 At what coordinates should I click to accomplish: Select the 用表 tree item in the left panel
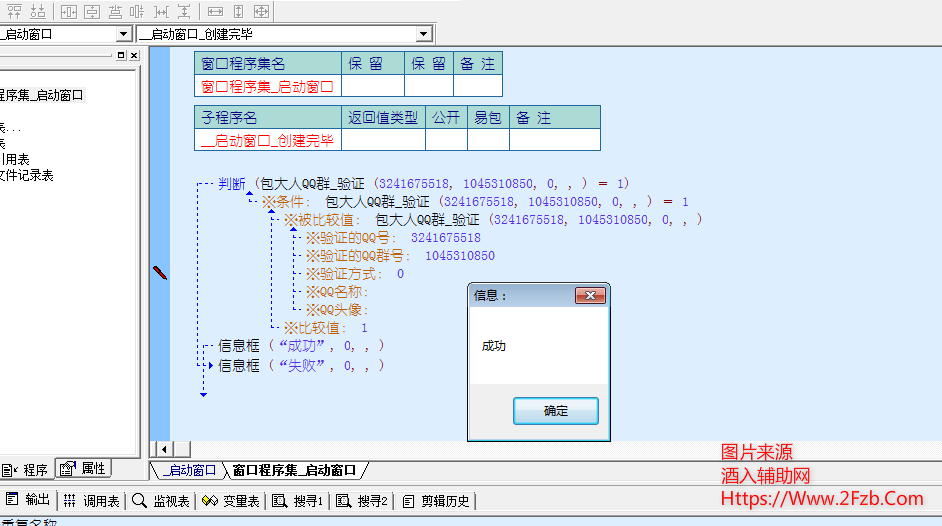tap(15, 159)
